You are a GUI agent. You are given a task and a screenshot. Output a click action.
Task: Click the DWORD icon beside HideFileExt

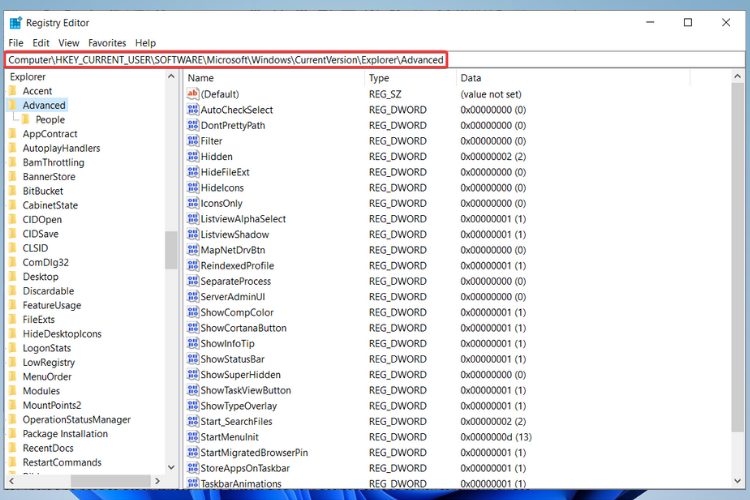click(193, 172)
